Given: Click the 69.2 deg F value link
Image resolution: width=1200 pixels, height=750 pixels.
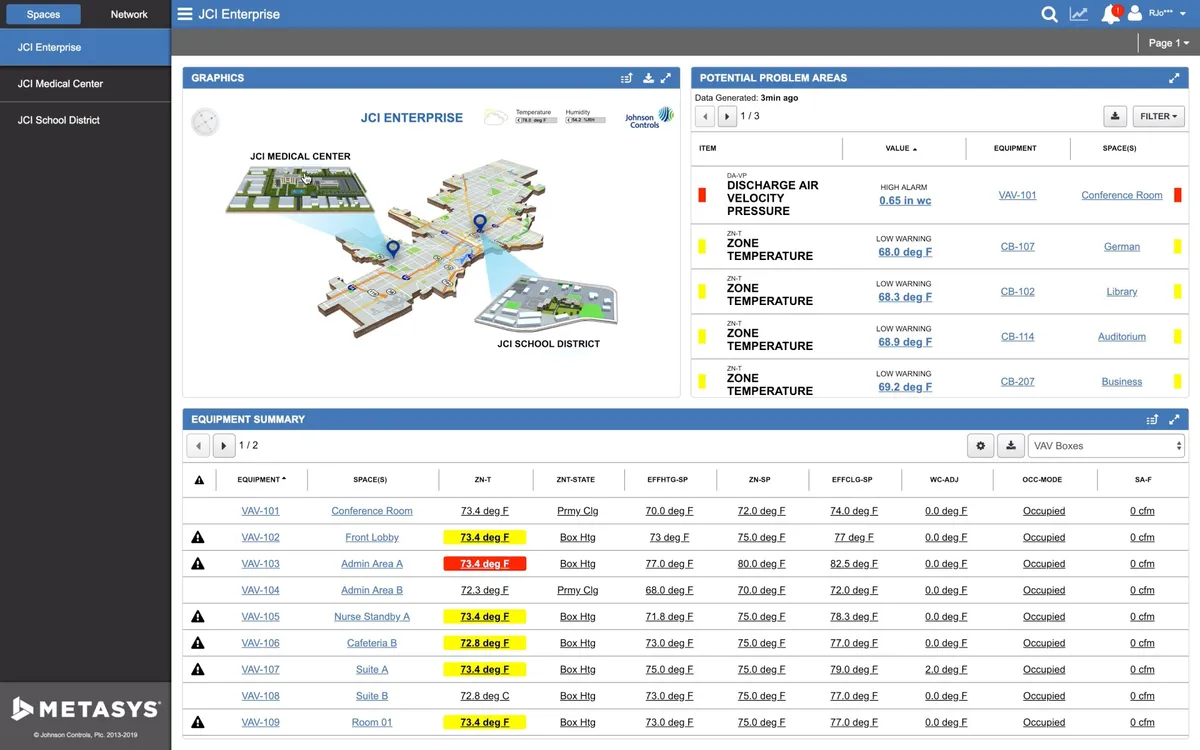Looking at the screenshot, I should (905, 387).
